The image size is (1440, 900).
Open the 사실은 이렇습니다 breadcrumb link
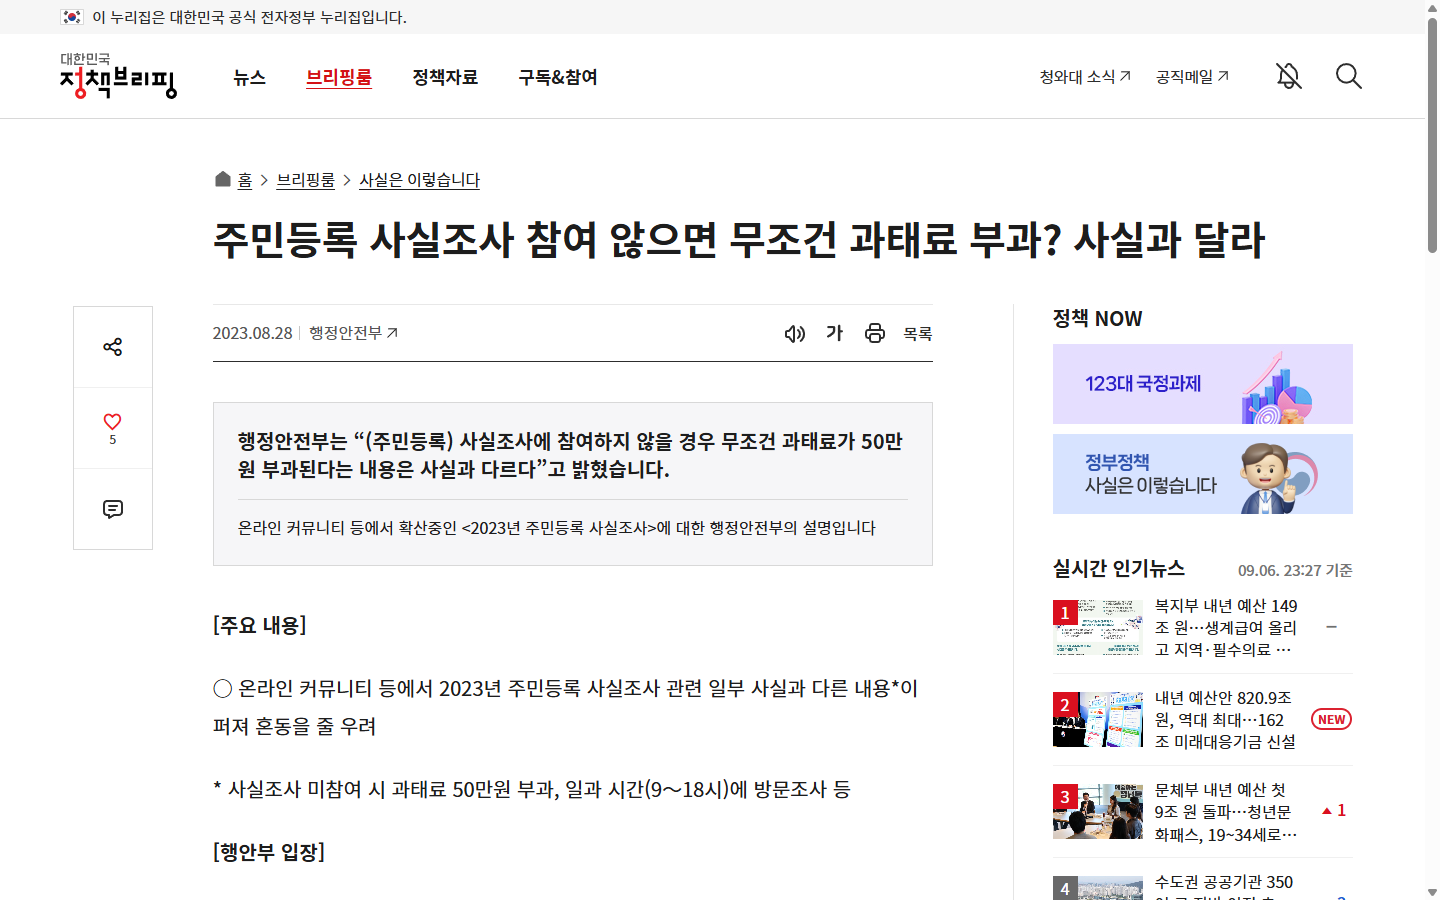point(419,180)
